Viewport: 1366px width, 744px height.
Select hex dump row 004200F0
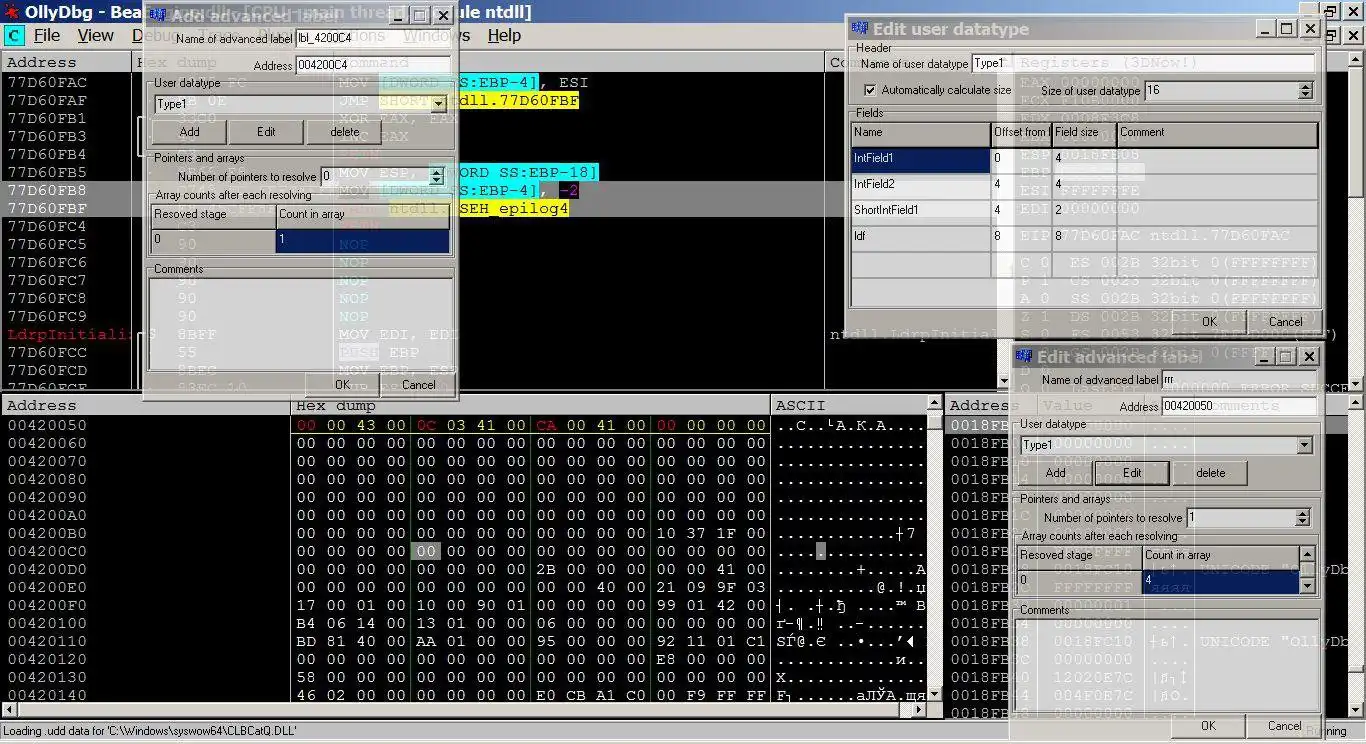click(47, 605)
